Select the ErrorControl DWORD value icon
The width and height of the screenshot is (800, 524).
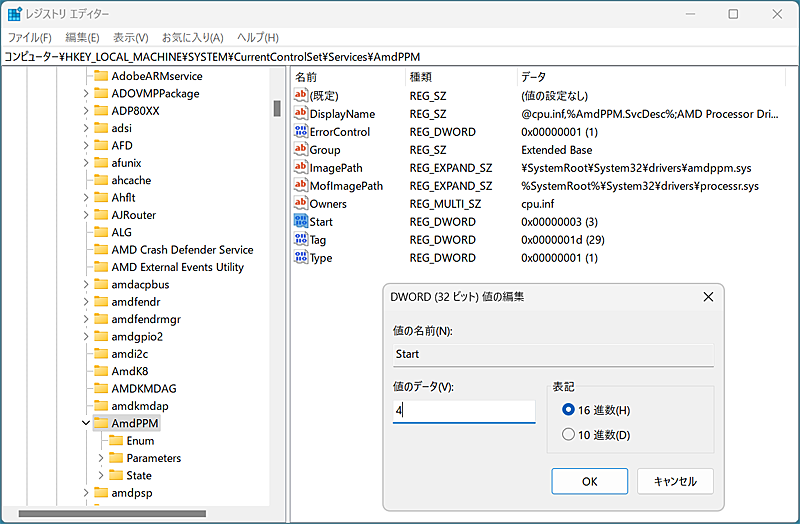[301, 131]
